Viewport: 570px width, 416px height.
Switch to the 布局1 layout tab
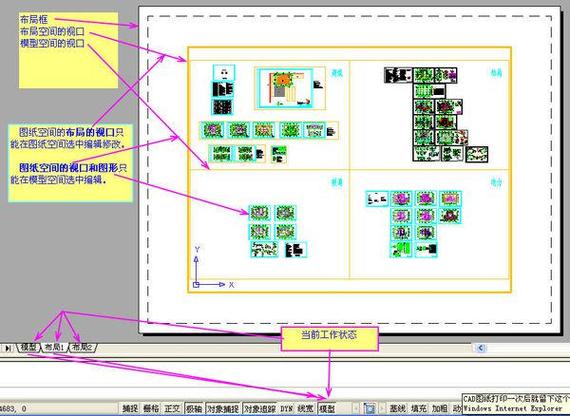(54, 347)
